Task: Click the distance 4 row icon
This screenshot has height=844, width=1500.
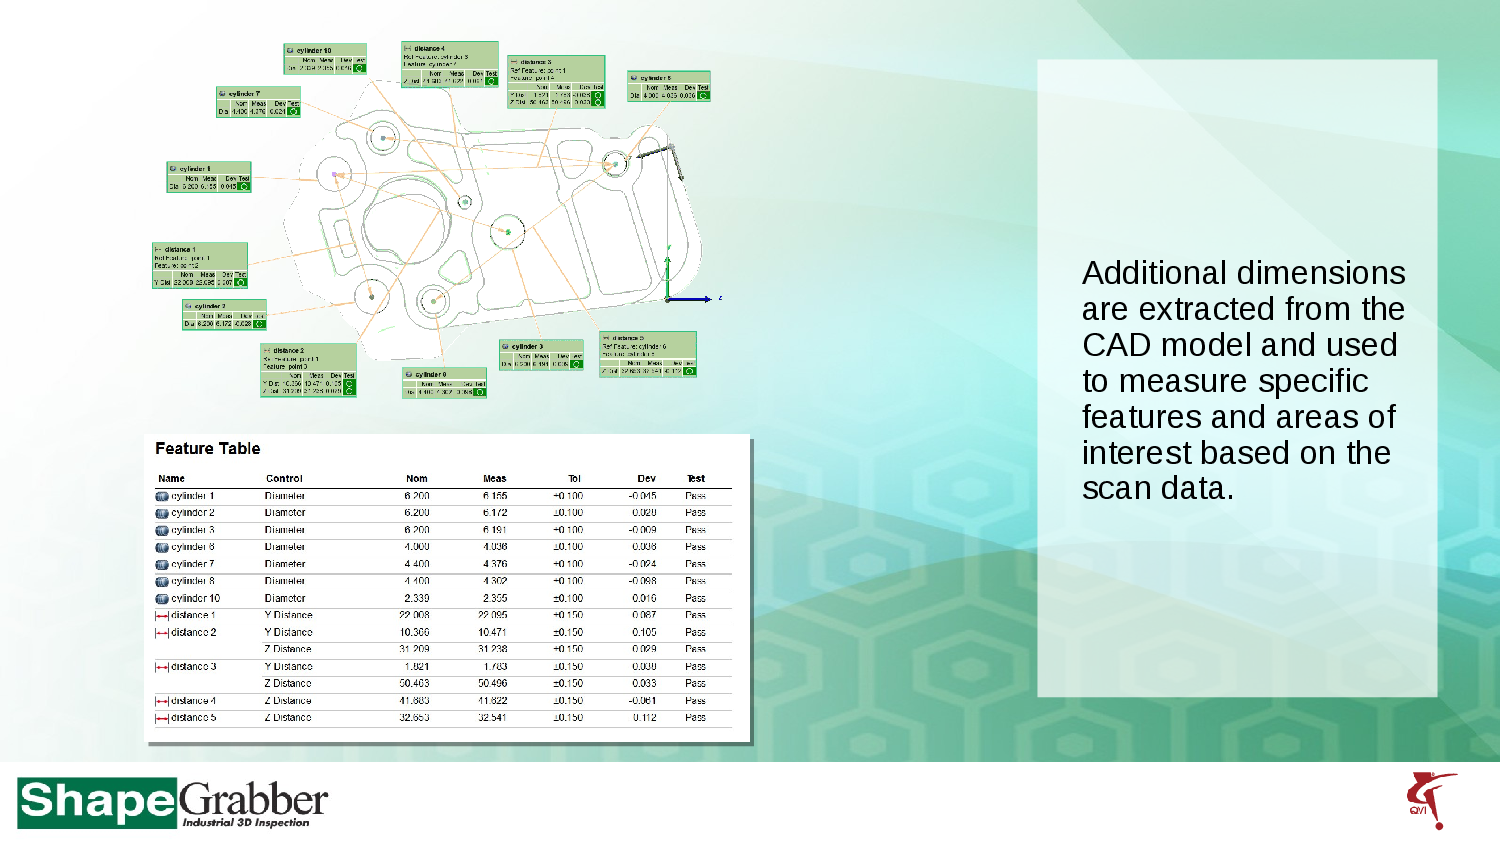Action: click(x=162, y=701)
